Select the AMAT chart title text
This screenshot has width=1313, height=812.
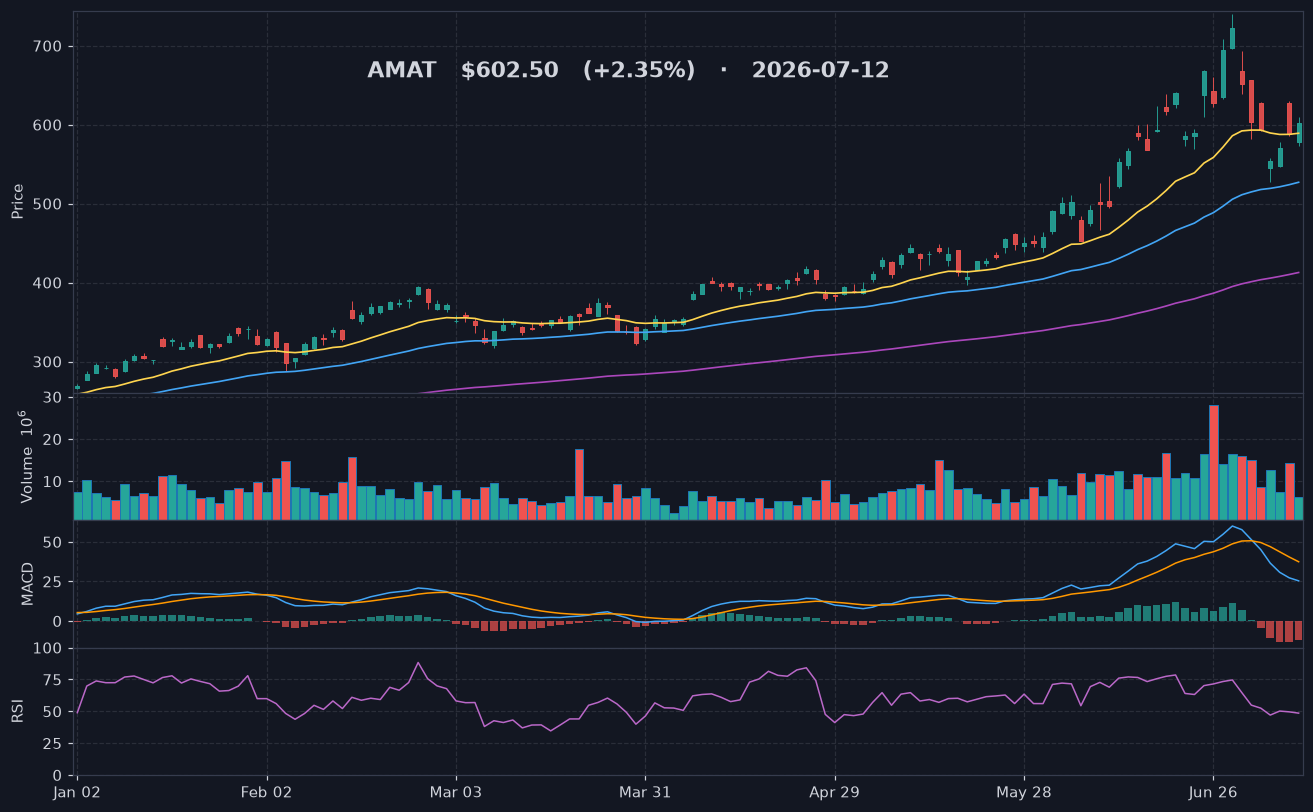628,70
